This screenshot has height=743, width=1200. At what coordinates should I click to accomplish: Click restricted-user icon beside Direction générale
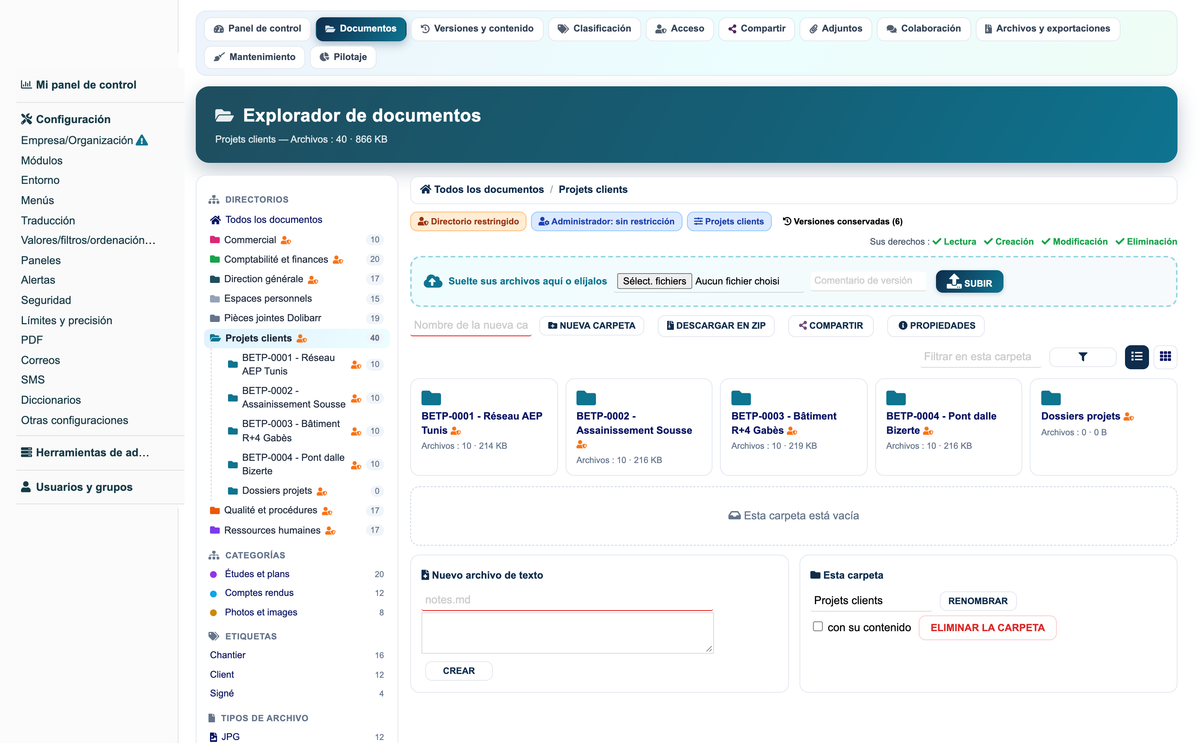(x=313, y=280)
